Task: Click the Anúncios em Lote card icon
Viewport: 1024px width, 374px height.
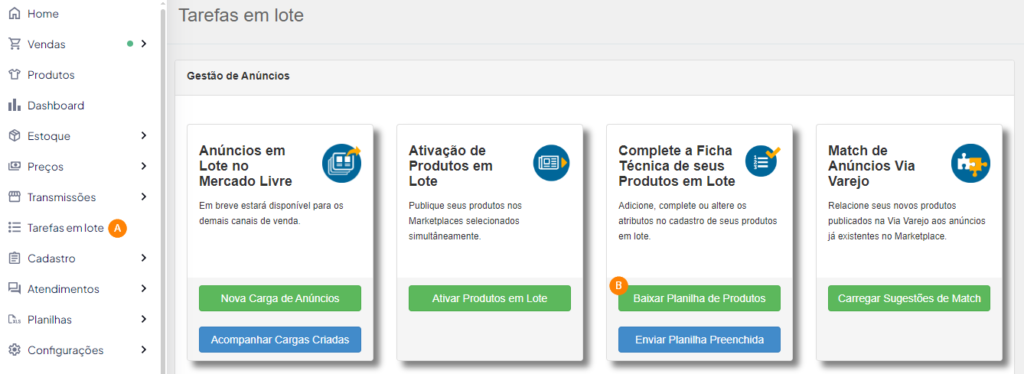Action: (x=341, y=163)
